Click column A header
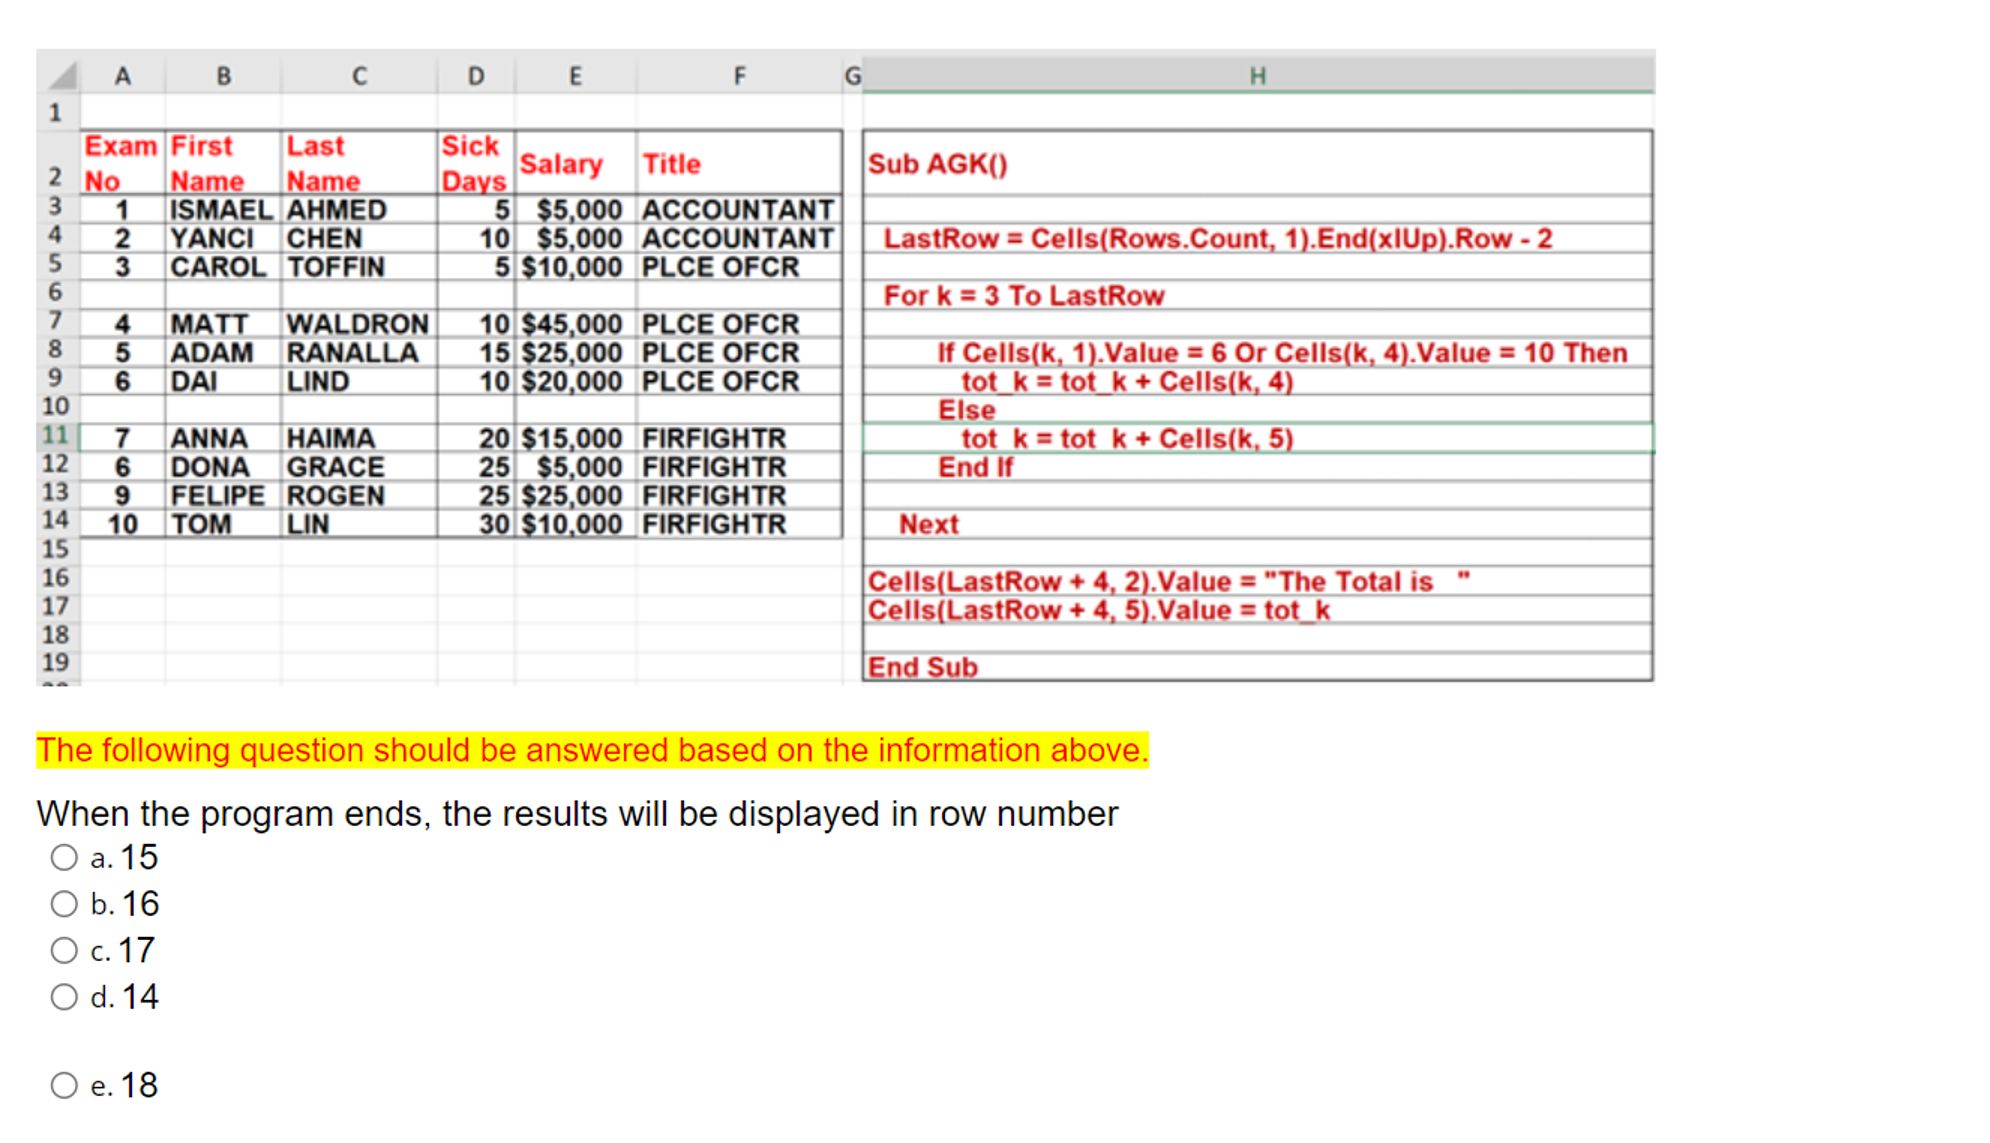 point(122,76)
